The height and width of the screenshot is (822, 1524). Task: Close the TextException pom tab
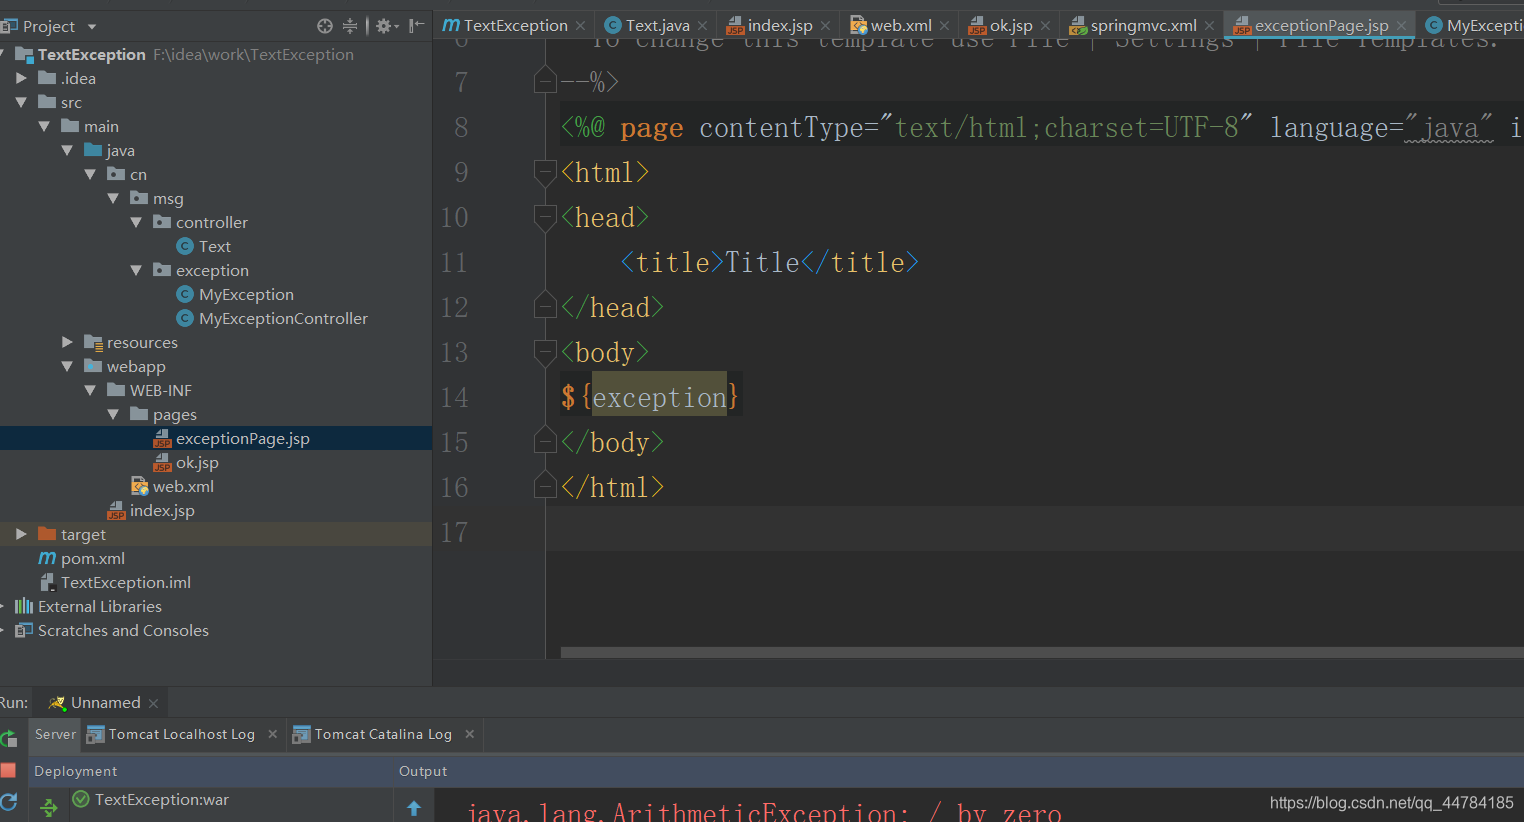(x=580, y=26)
